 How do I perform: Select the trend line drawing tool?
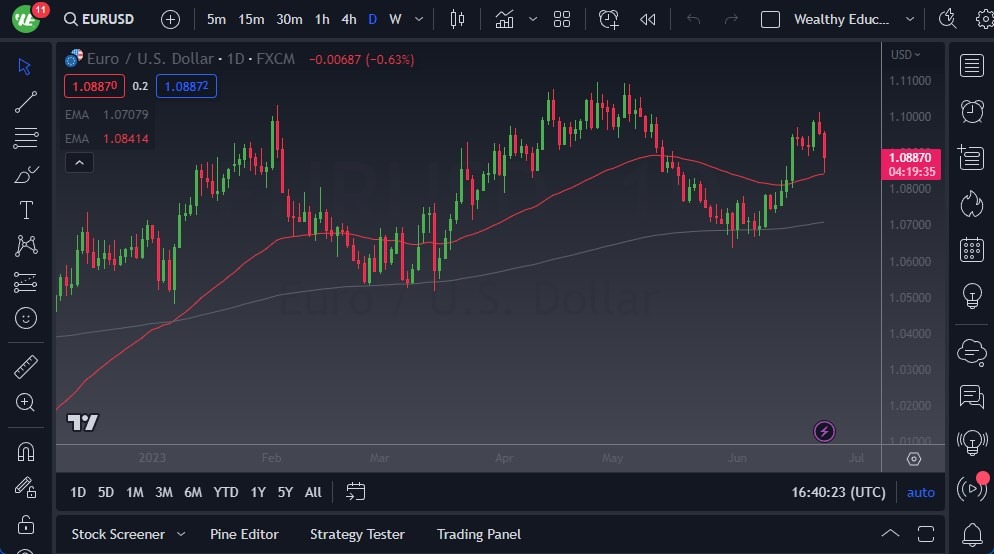(26, 102)
